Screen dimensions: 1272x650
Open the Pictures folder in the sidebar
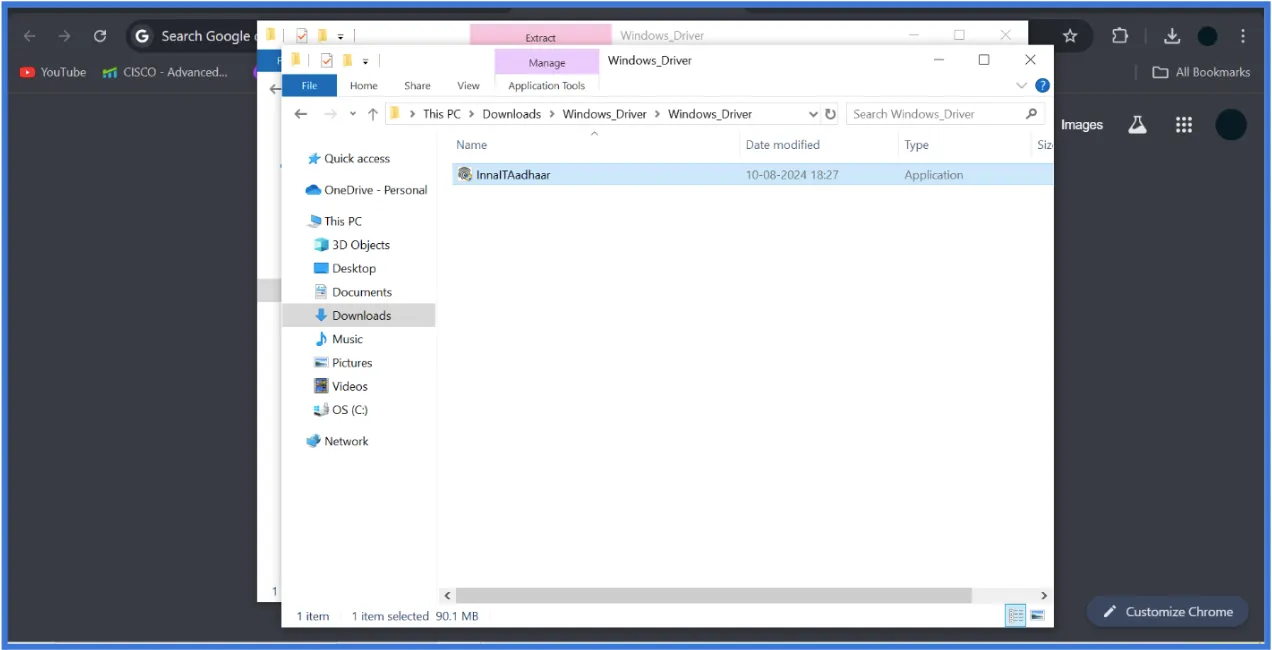tap(343, 363)
